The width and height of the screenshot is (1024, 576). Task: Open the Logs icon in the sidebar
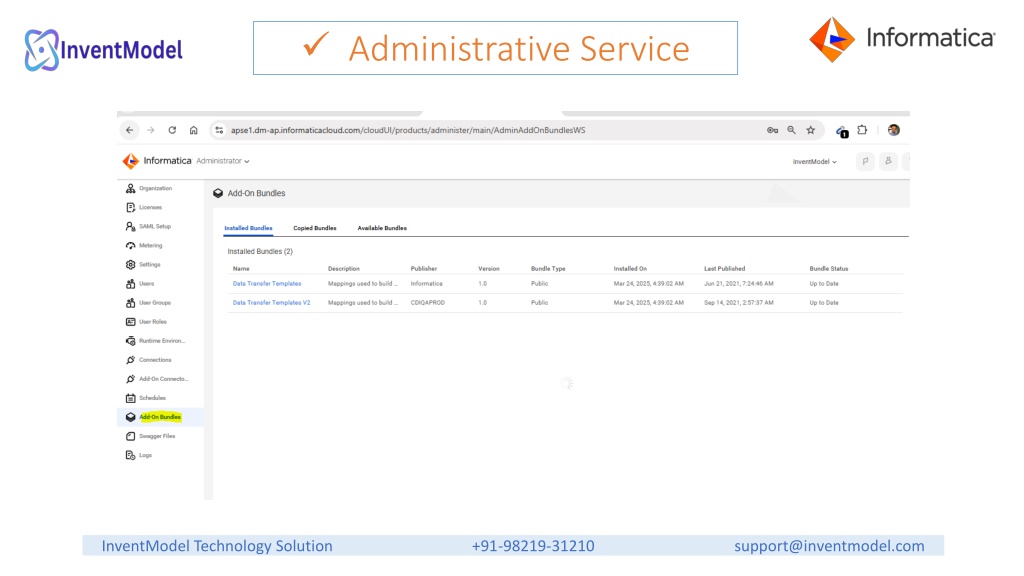tap(131, 455)
